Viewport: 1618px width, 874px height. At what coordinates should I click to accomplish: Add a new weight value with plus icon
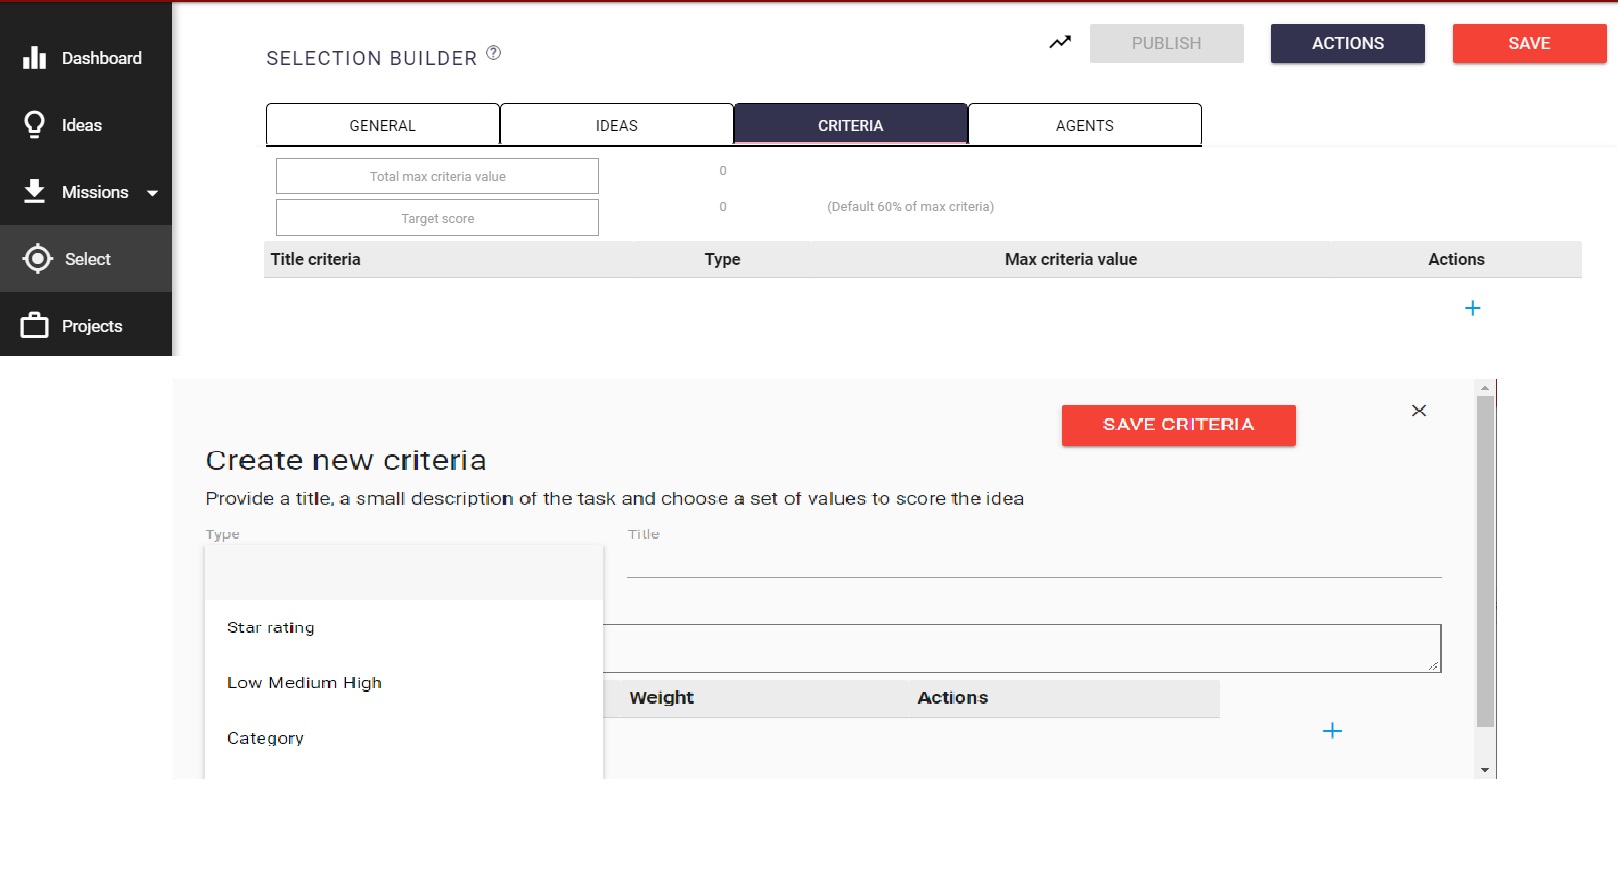point(1332,731)
